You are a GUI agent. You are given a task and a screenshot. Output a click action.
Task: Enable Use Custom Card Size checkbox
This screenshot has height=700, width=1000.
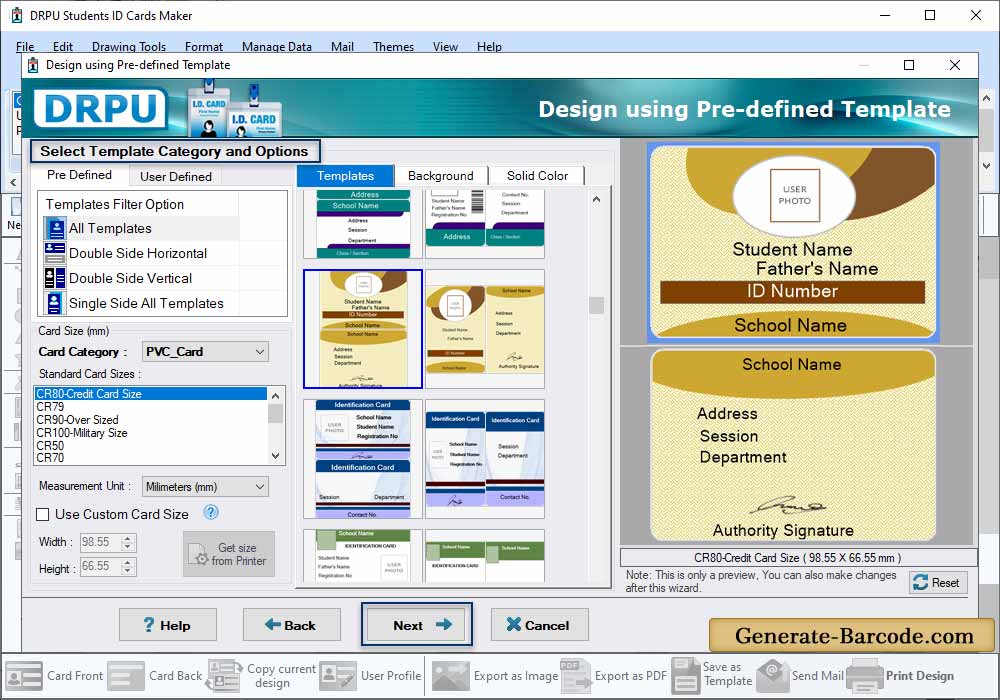pos(43,514)
